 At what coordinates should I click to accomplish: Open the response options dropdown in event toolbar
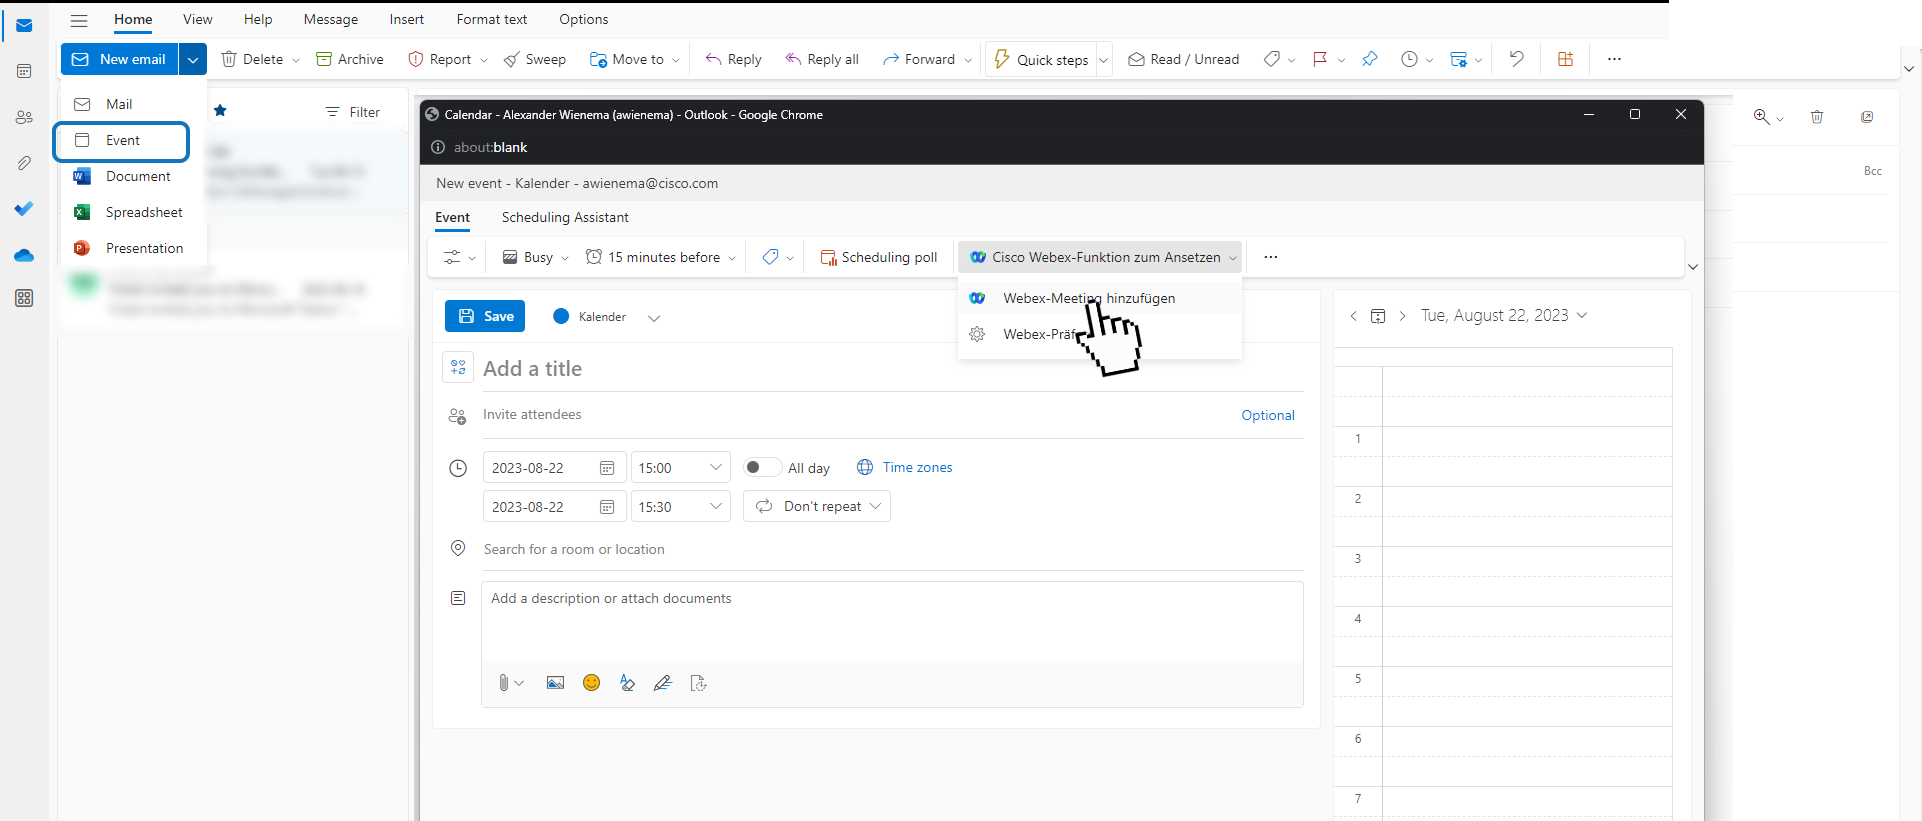tap(459, 257)
